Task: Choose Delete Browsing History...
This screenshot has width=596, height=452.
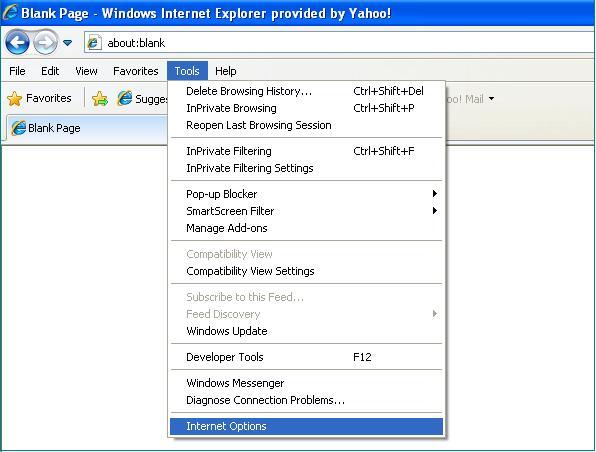Action: [x=306, y=91]
